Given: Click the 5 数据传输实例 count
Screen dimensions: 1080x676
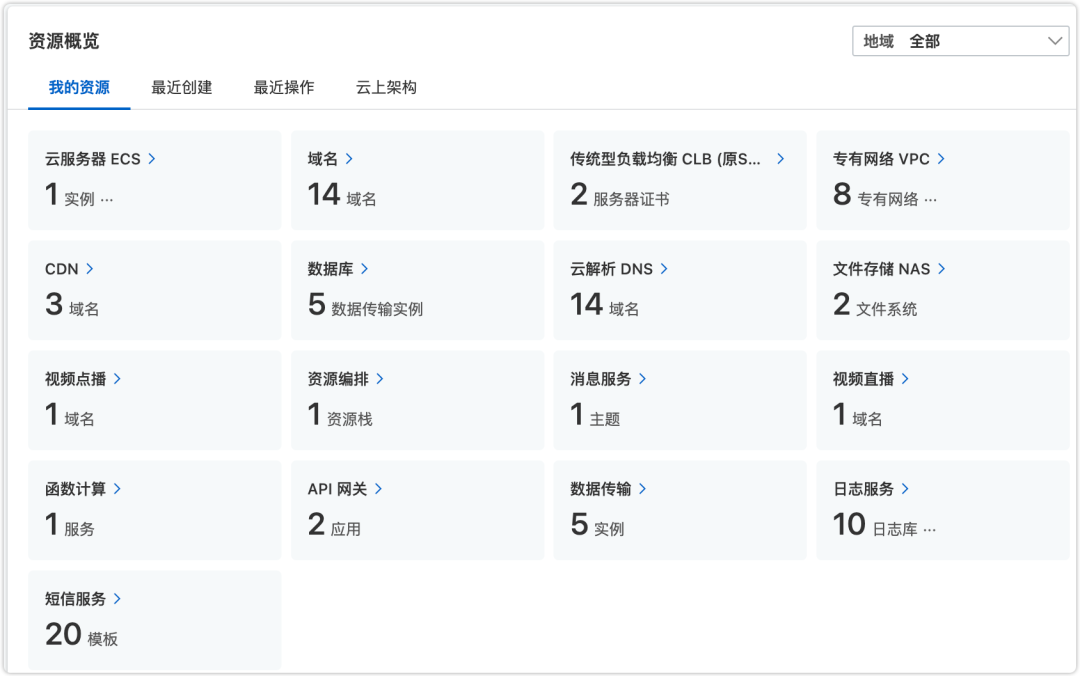Looking at the screenshot, I should pos(365,305).
